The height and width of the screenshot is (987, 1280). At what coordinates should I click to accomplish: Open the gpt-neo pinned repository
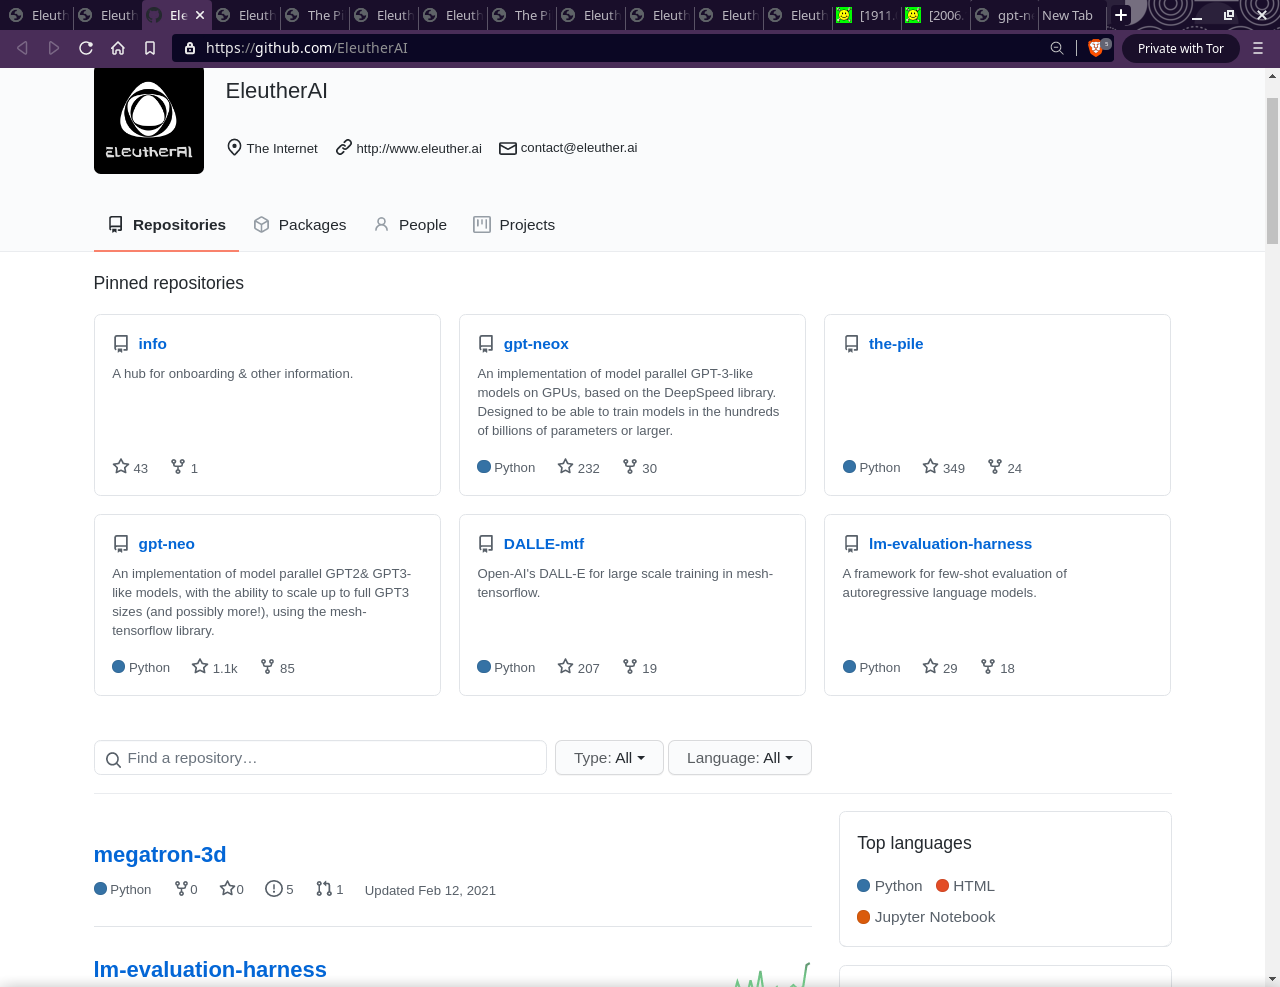(x=166, y=544)
